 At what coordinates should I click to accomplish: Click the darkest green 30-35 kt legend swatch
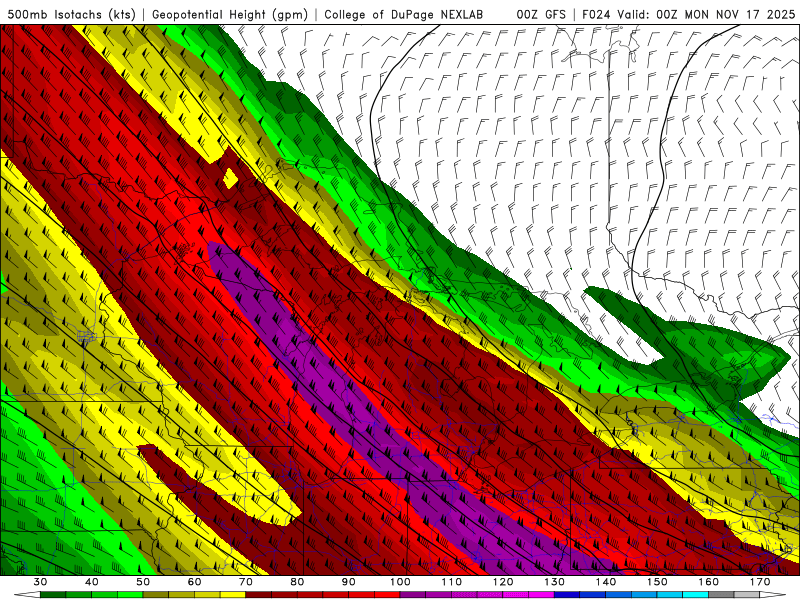click(x=53, y=595)
